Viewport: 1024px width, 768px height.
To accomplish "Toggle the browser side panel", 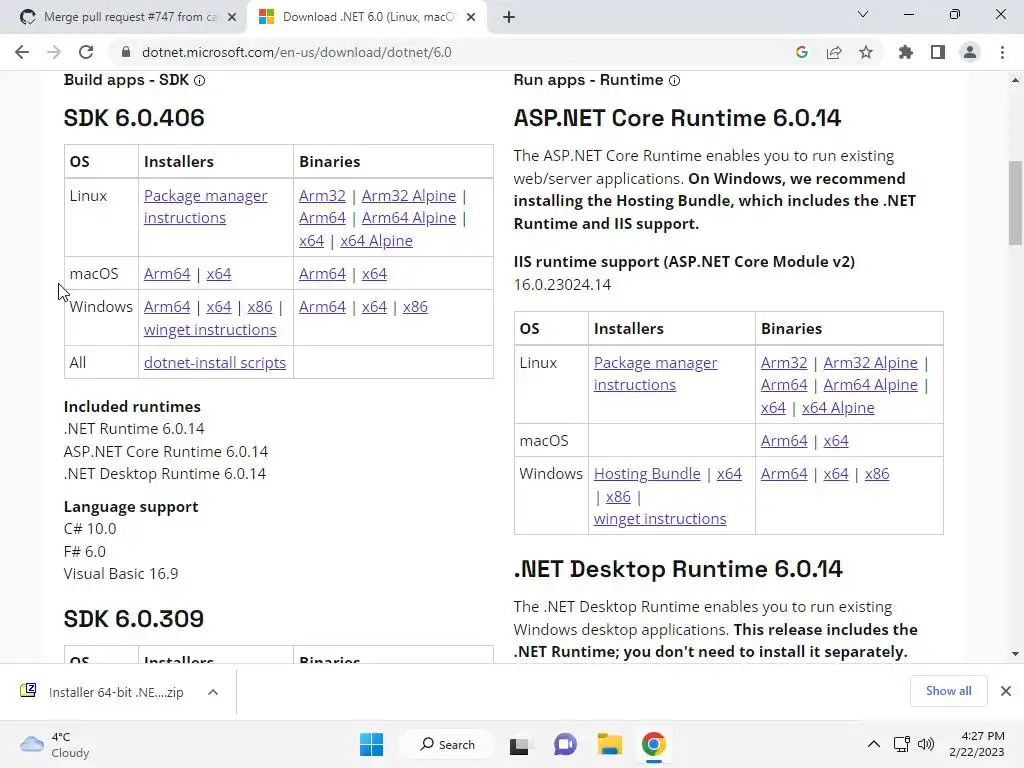I will click(938, 52).
